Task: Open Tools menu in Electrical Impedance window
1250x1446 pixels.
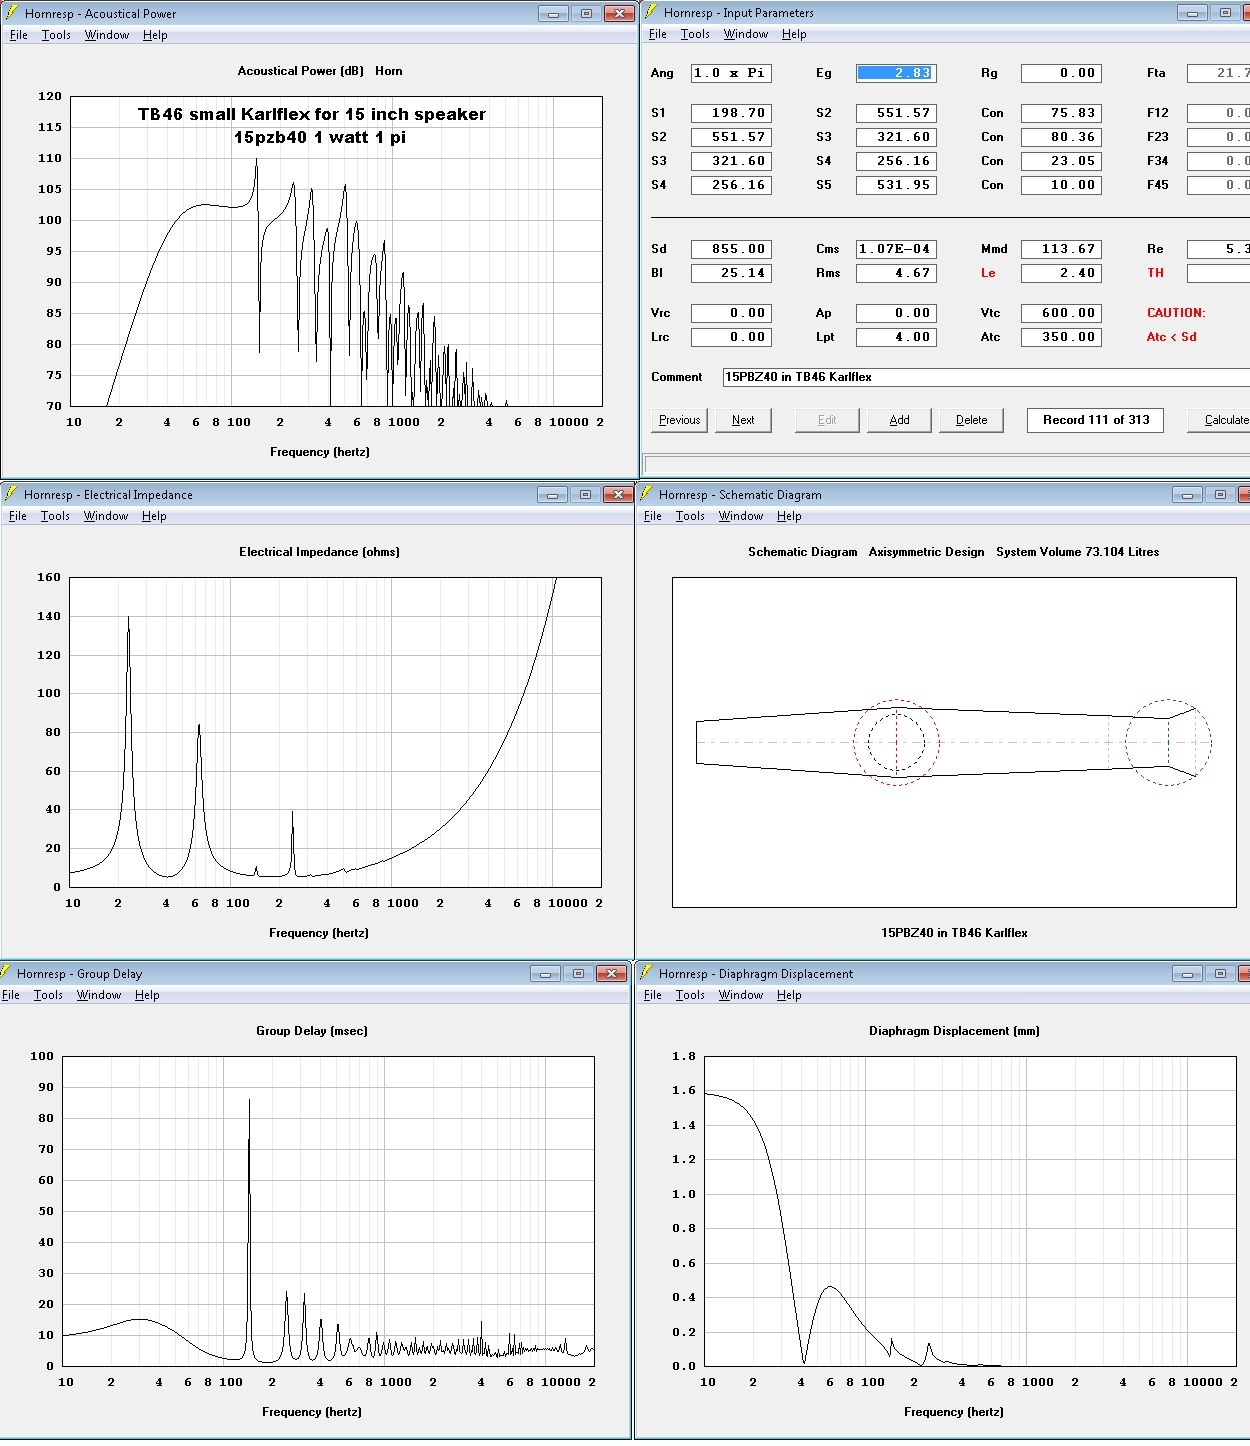Action: click(55, 516)
